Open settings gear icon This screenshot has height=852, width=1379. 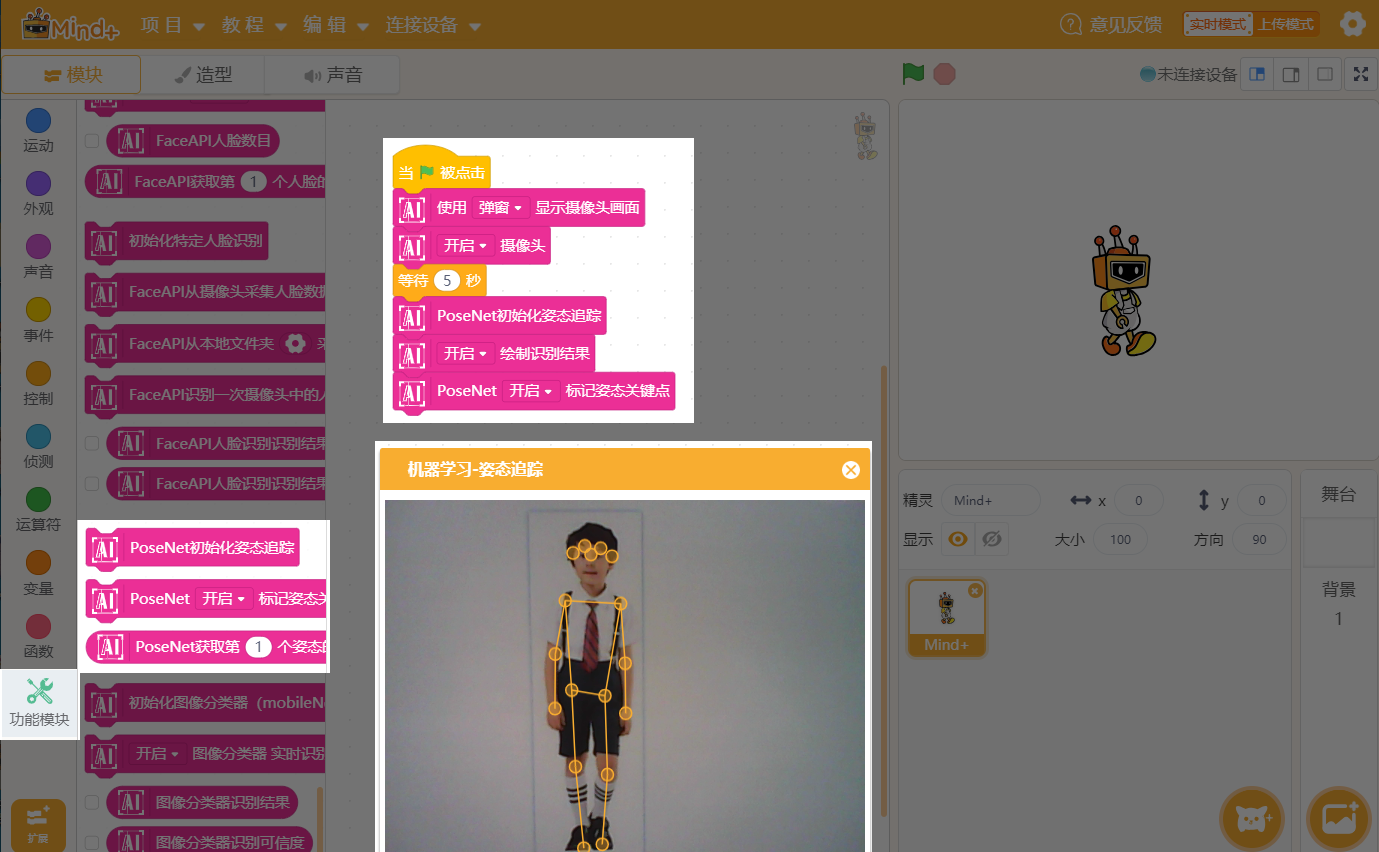point(1352,24)
